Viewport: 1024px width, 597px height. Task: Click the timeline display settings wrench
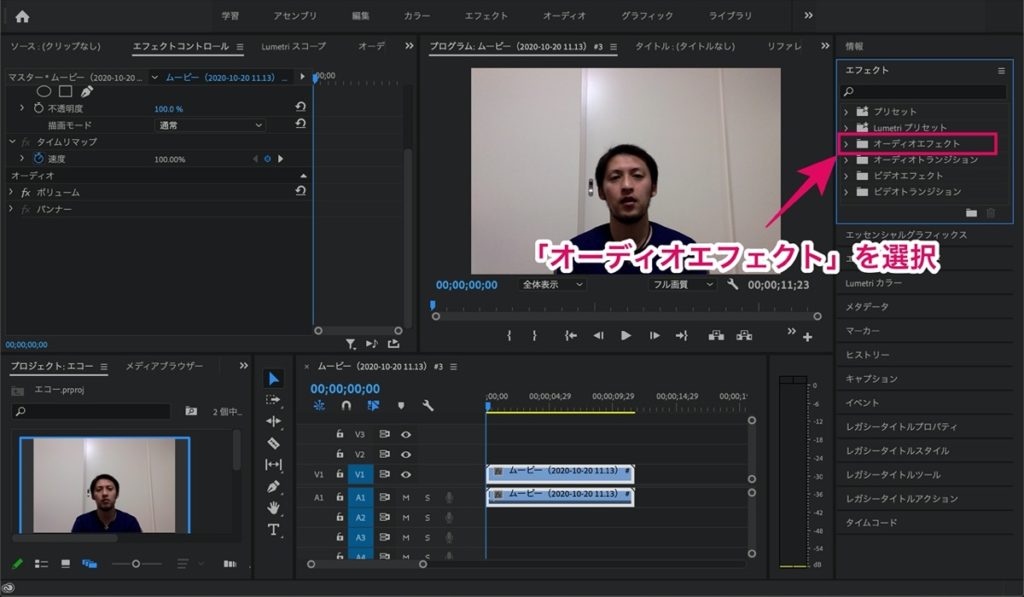(428, 406)
